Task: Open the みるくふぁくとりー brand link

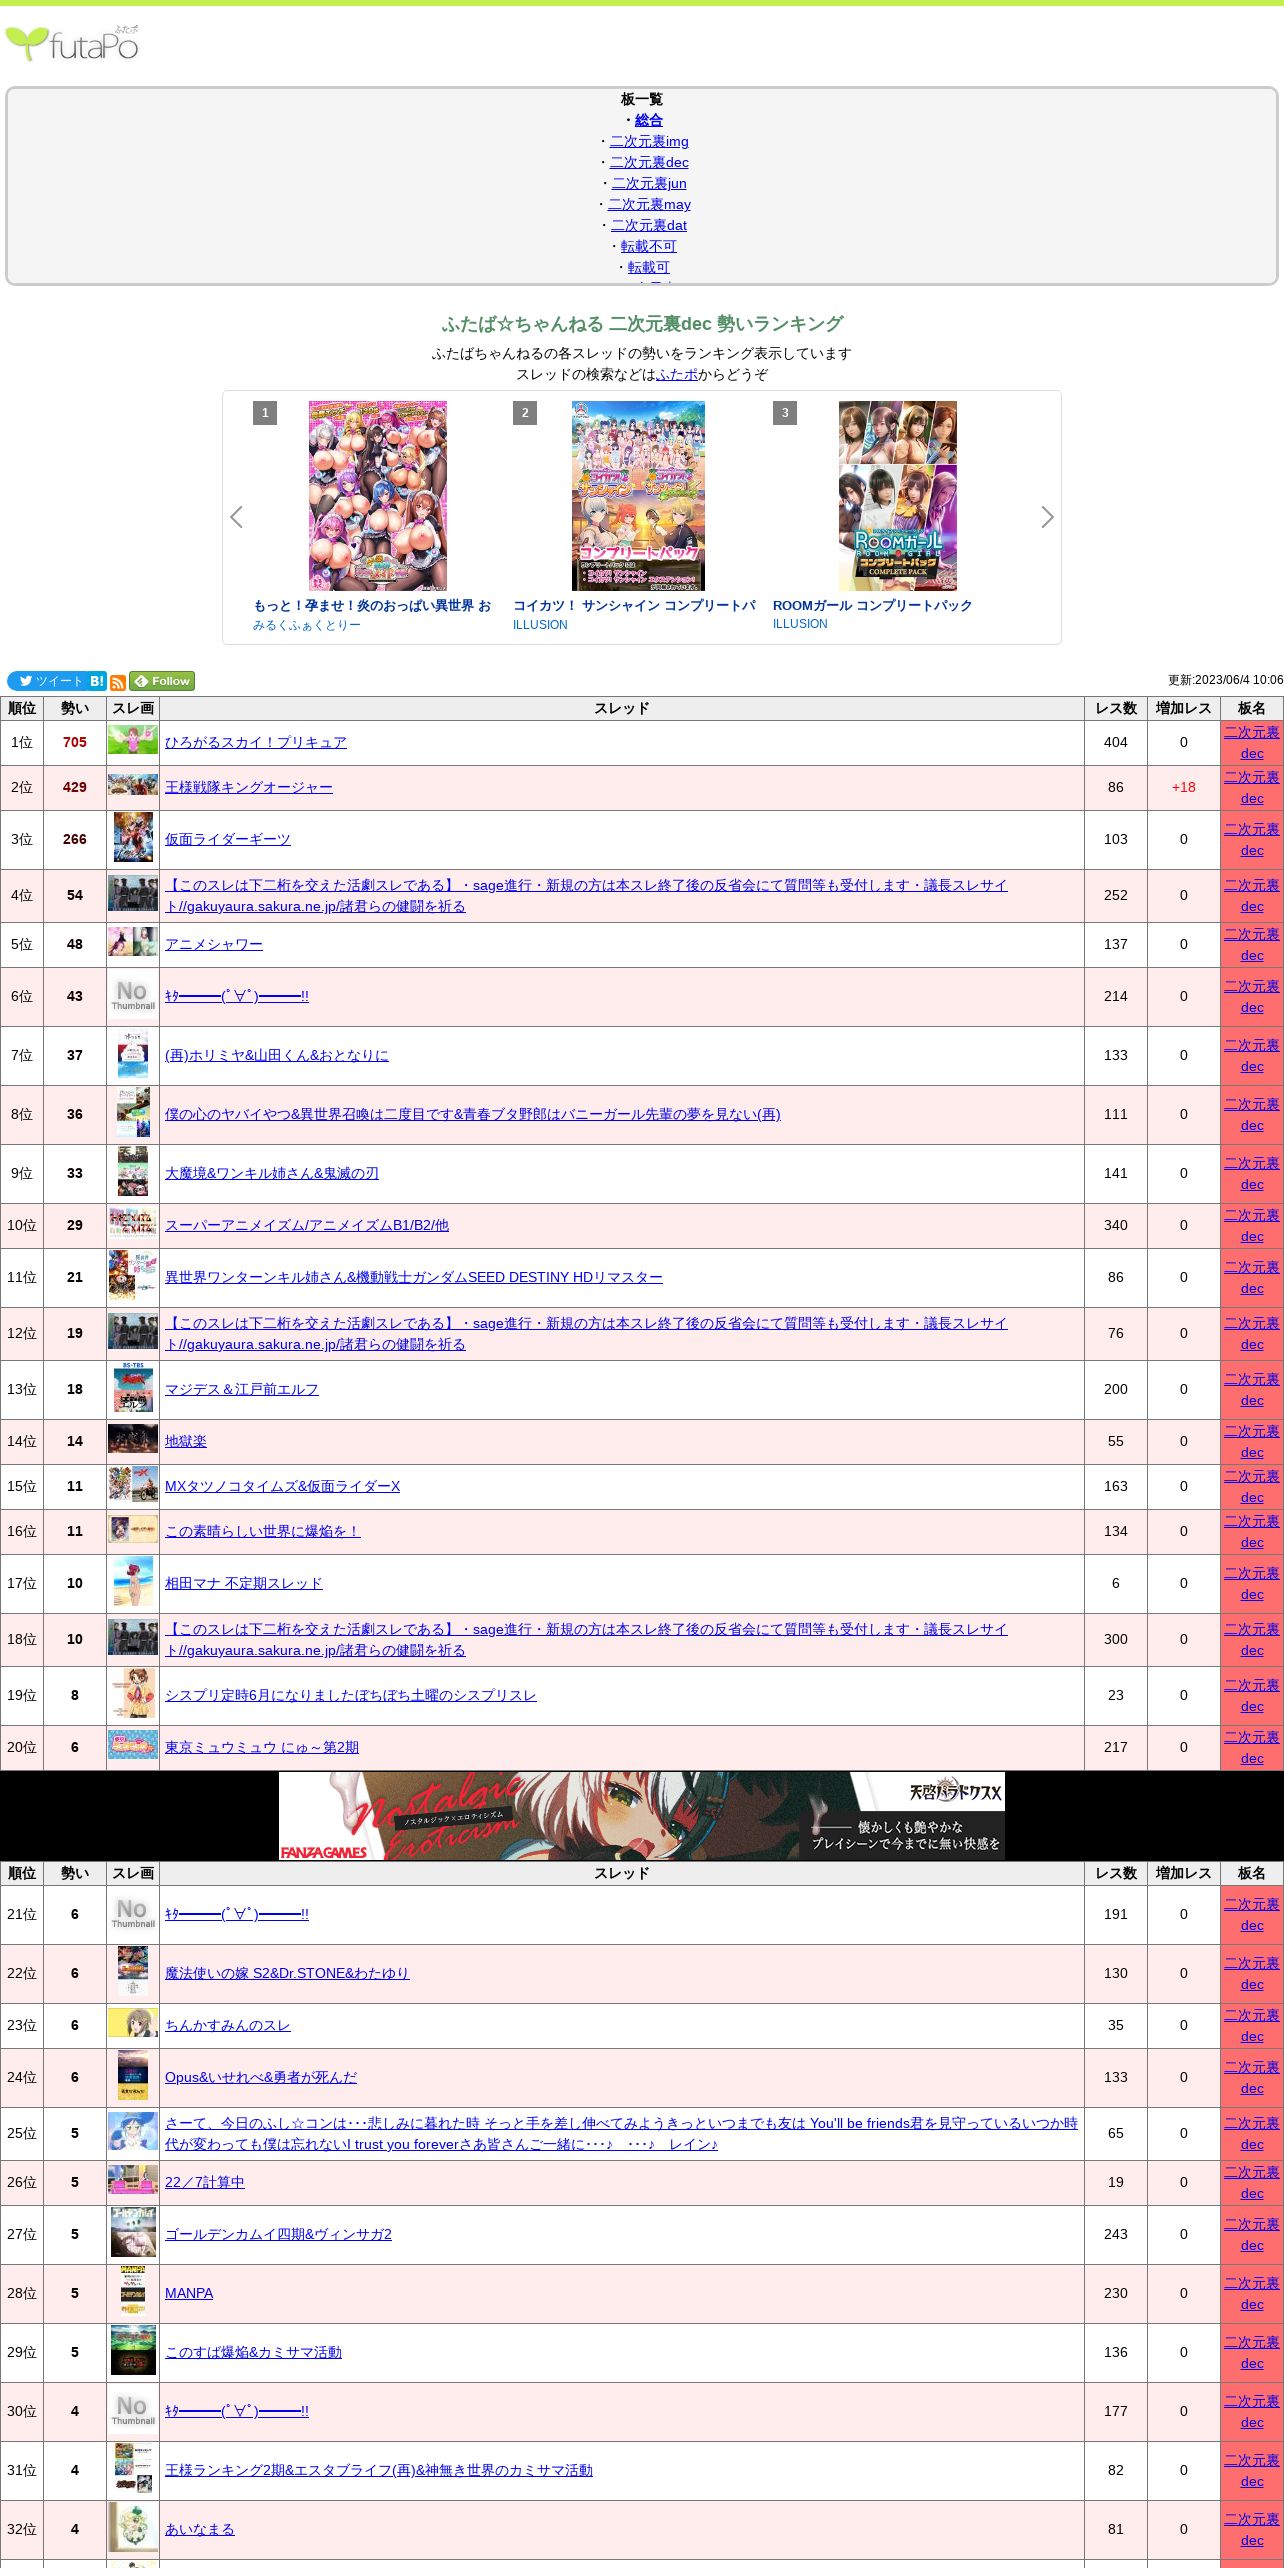Action: tap(307, 625)
